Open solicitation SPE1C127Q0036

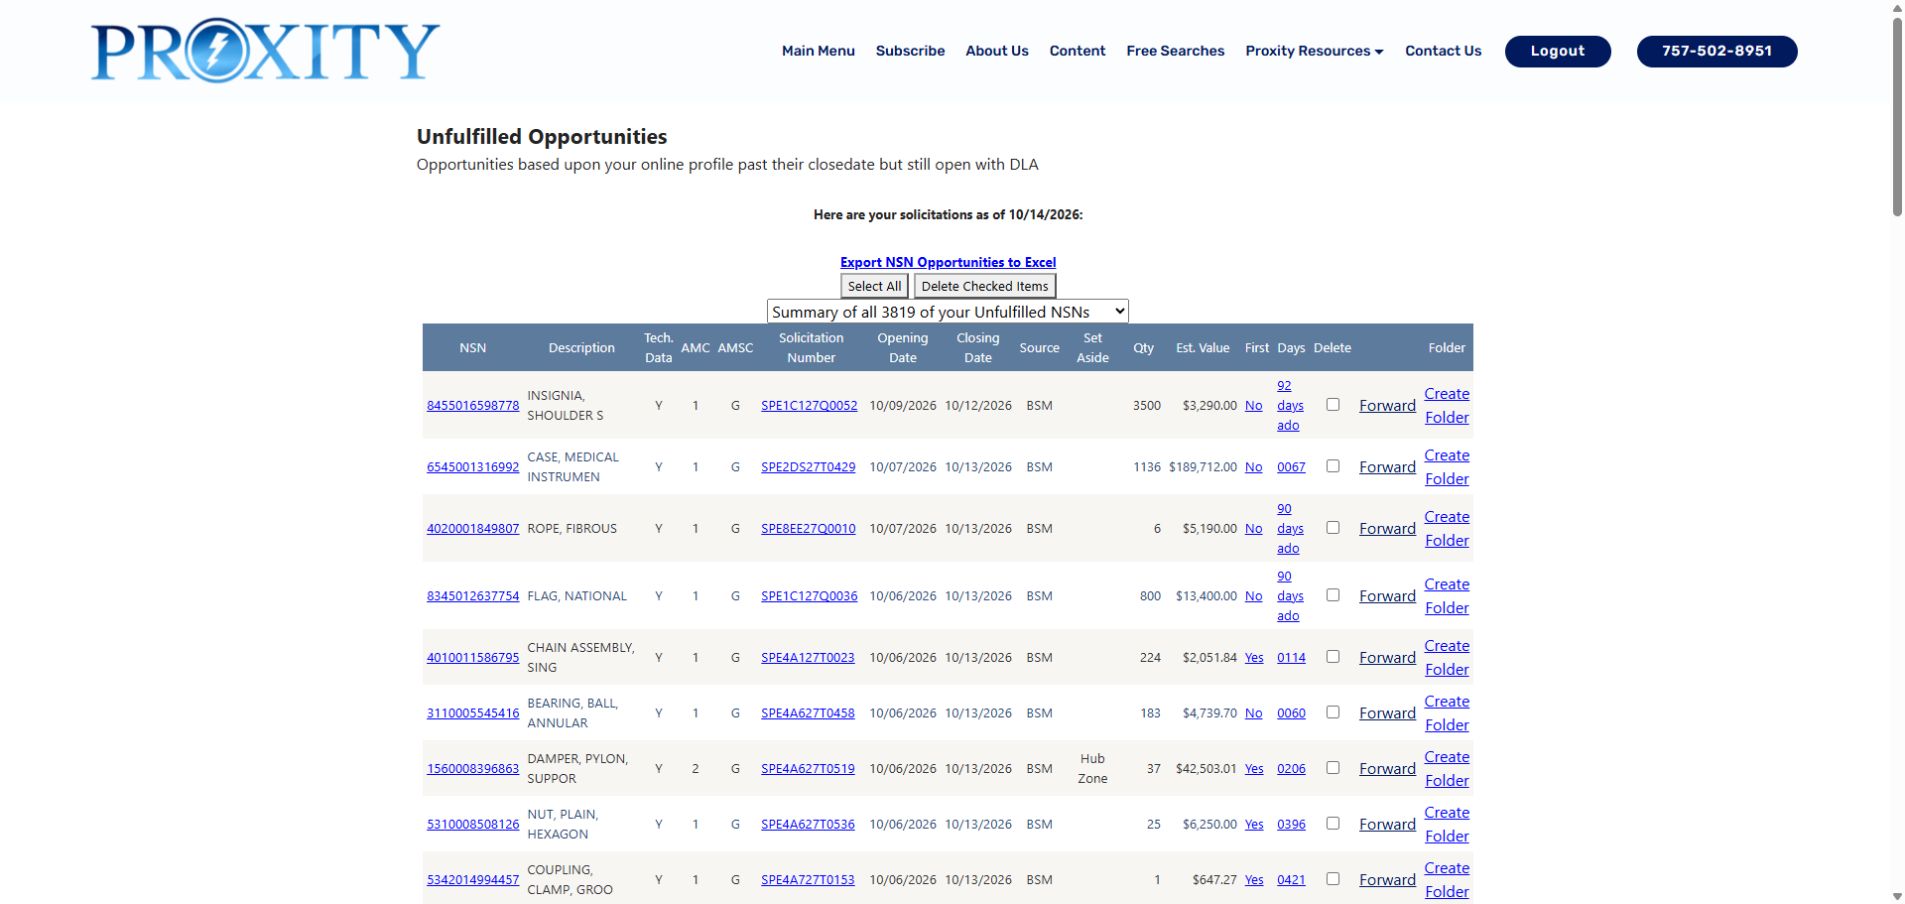(809, 596)
